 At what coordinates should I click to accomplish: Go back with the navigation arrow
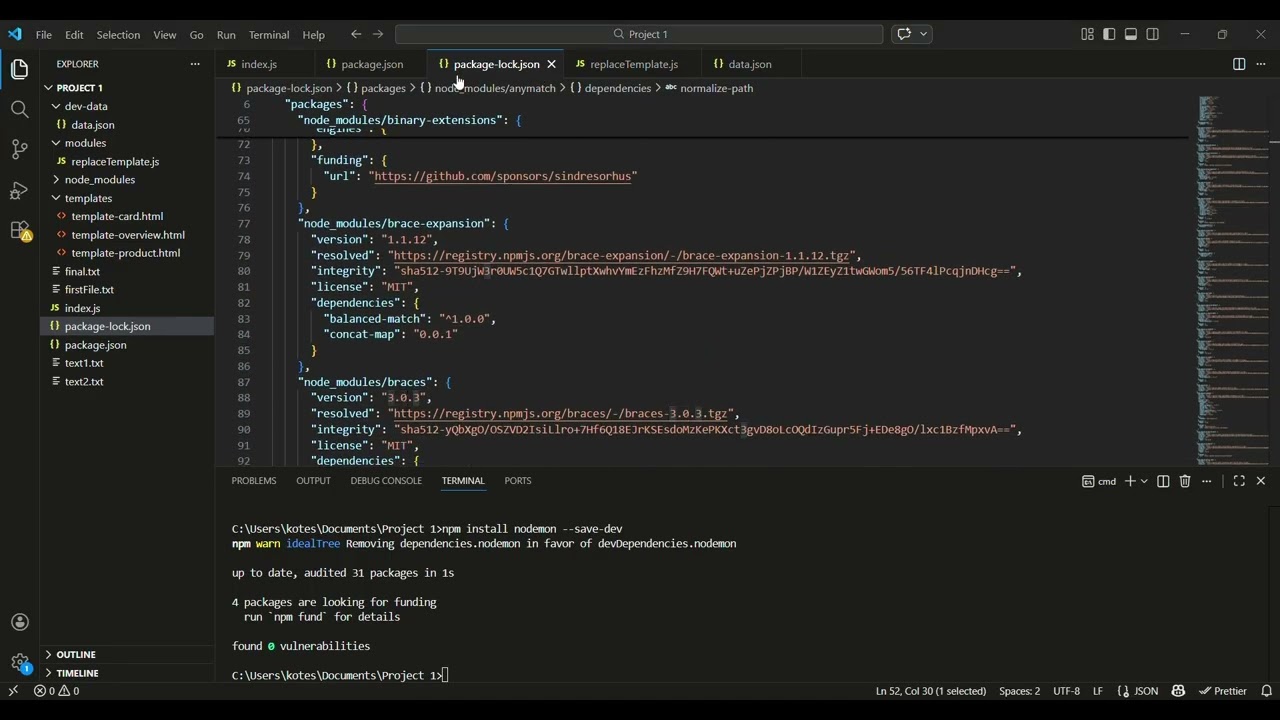[356, 34]
